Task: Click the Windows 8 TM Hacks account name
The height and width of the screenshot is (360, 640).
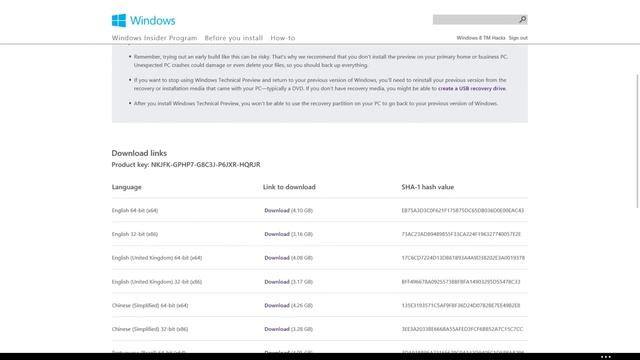Action: 481,38
